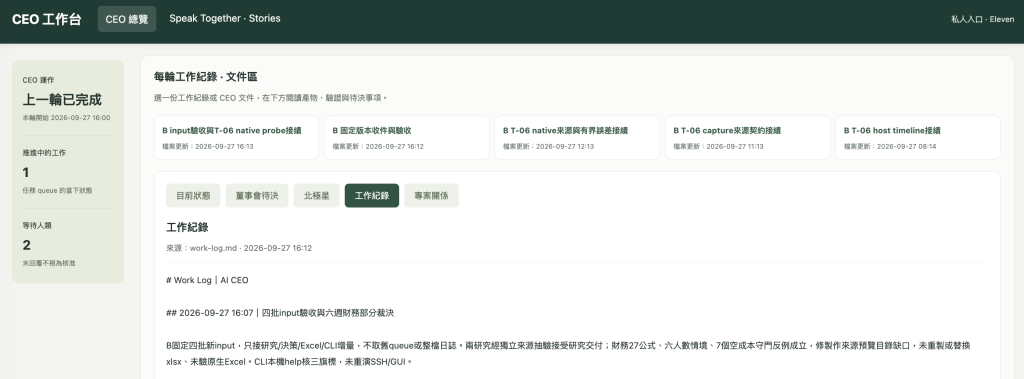This screenshot has height=379, width=1024.
Task: Click the 選一份工作紀錄 instruction text
Action: point(270,98)
